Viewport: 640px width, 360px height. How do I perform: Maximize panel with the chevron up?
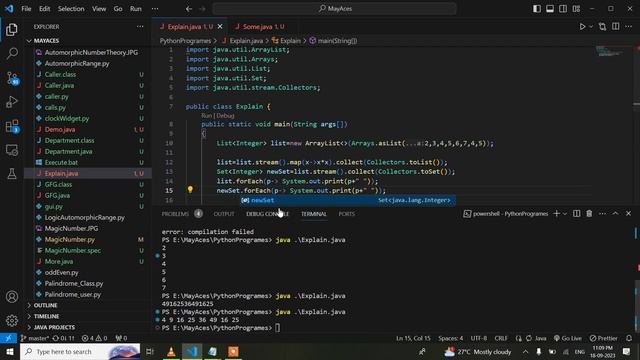pyautogui.click(x=615, y=213)
